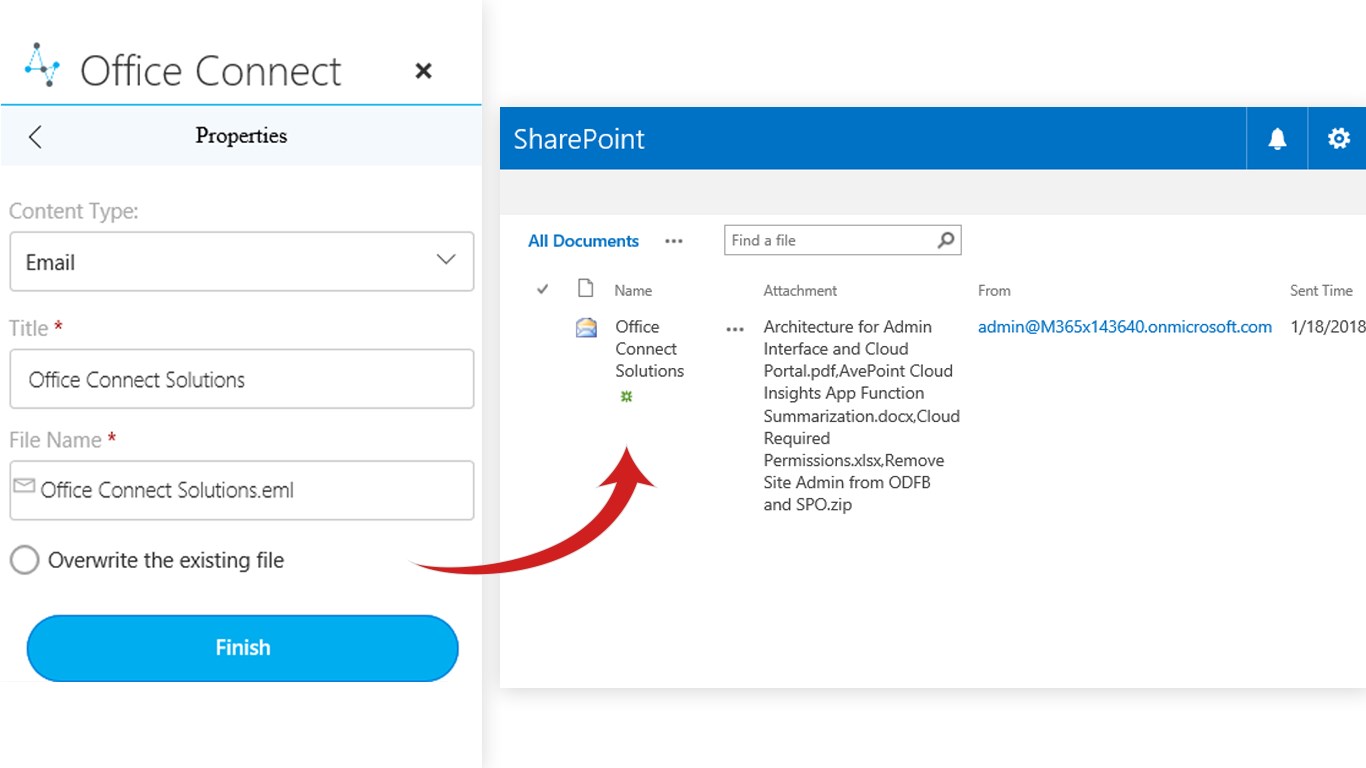The image size is (1366, 768).
Task: Open the admin@M365x143640 email link
Action: pyautogui.click(x=1124, y=327)
